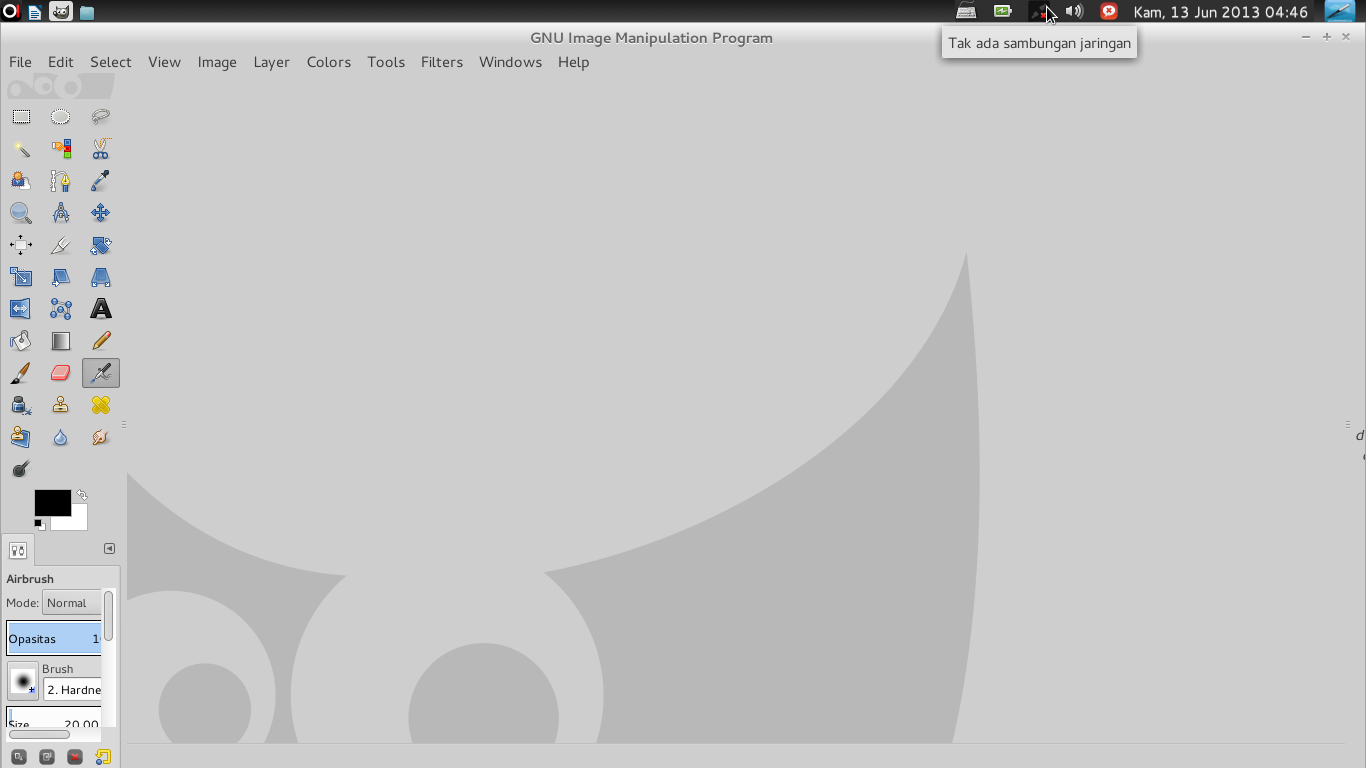The width and height of the screenshot is (1366, 768).
Task: Reset colors to default black and white
Action: 39,524
